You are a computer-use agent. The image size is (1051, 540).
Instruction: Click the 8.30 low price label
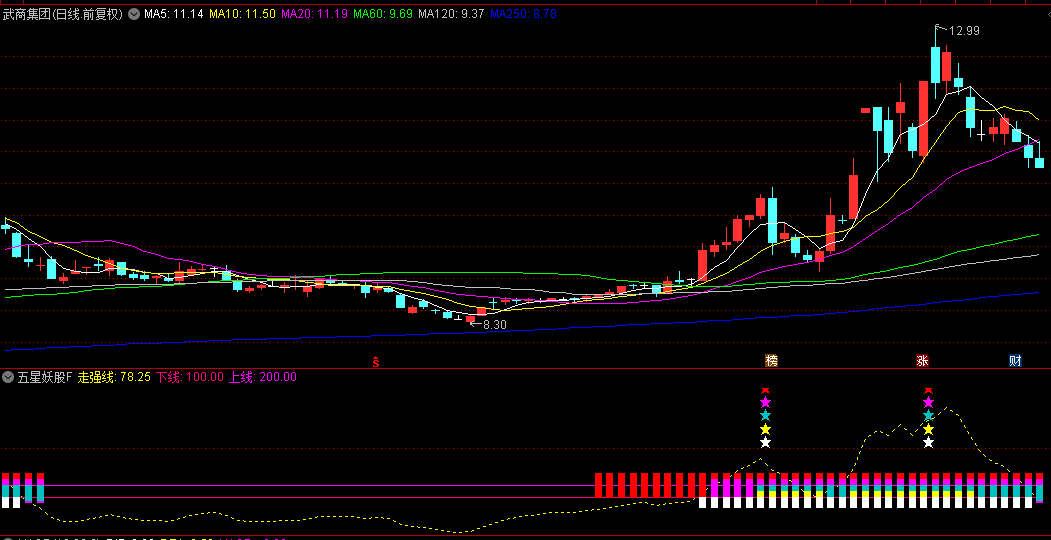[495, 325]
